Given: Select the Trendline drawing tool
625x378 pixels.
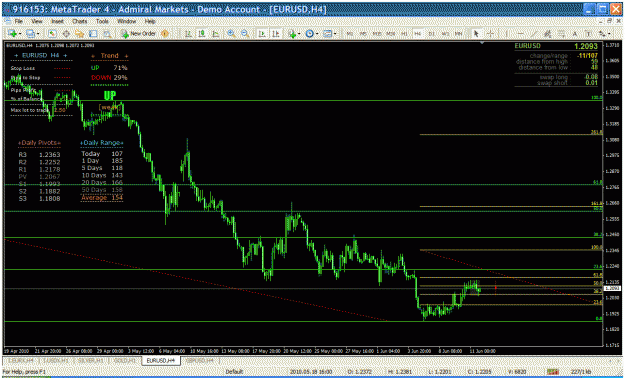Looking at the screenshot, I should [534, 34].
